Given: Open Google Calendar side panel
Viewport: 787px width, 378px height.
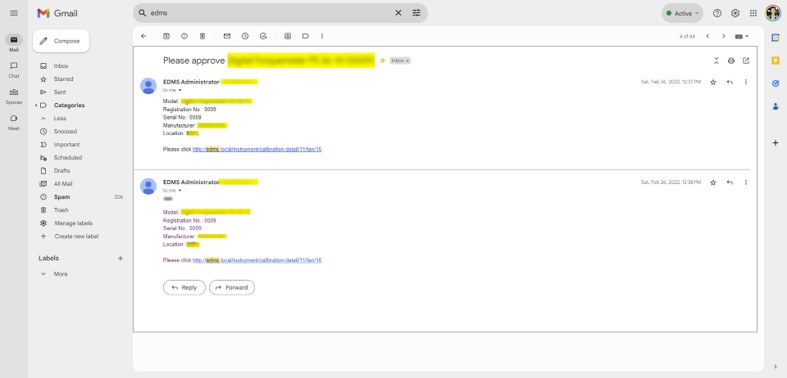Looking at the screenshot, I should point(775,37).
